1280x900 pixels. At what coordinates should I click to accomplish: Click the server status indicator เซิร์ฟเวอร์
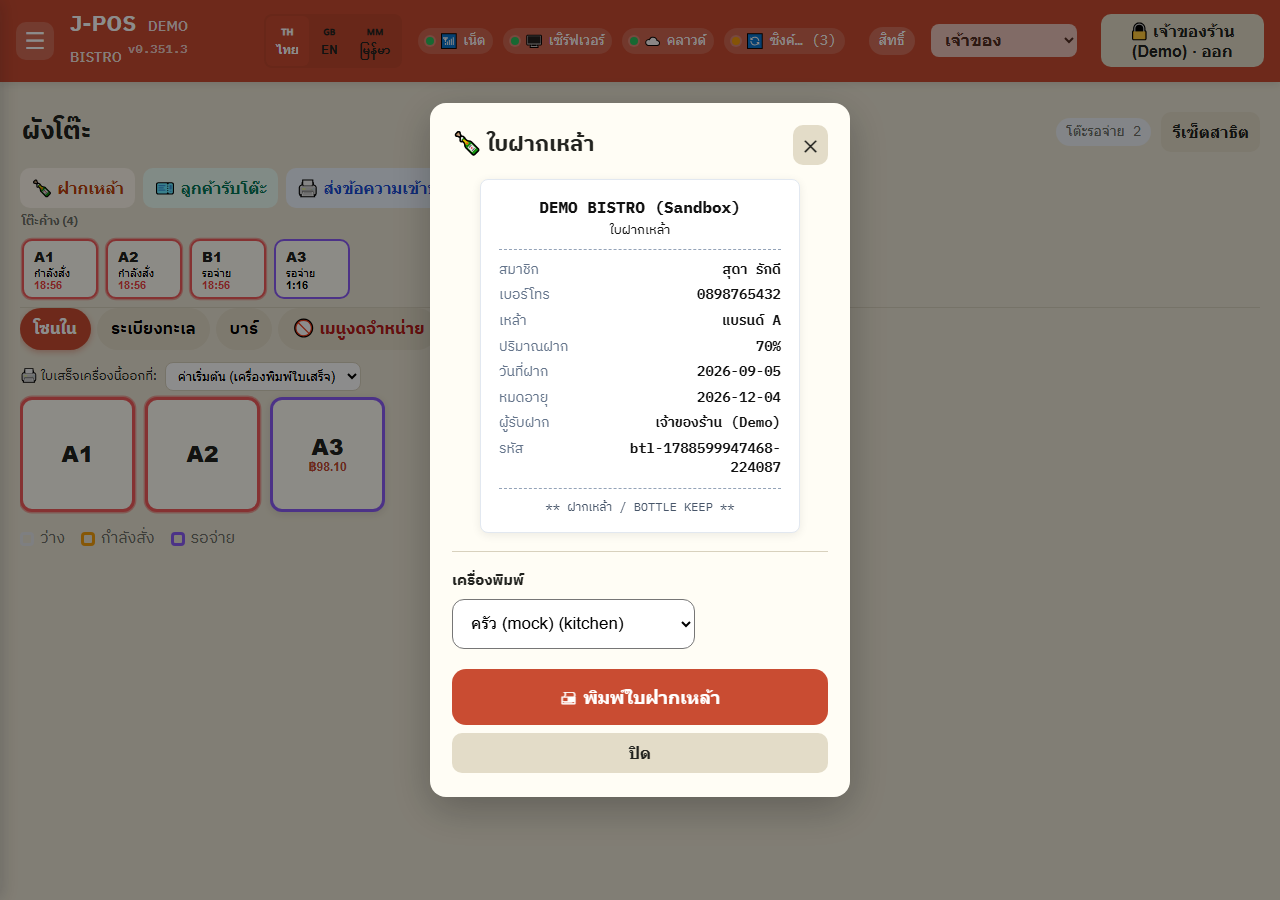(557, 41)
